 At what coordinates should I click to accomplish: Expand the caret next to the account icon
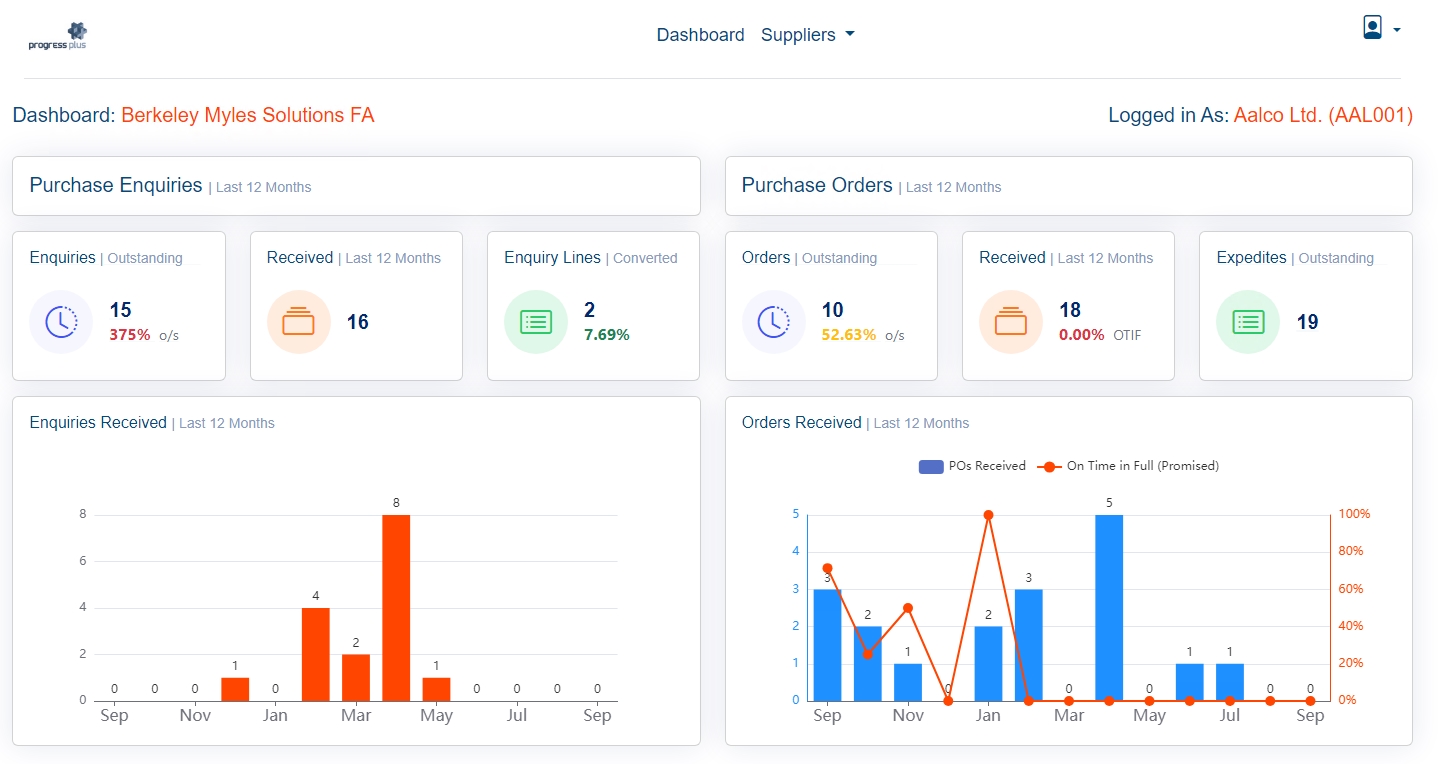click(1396, 30)
